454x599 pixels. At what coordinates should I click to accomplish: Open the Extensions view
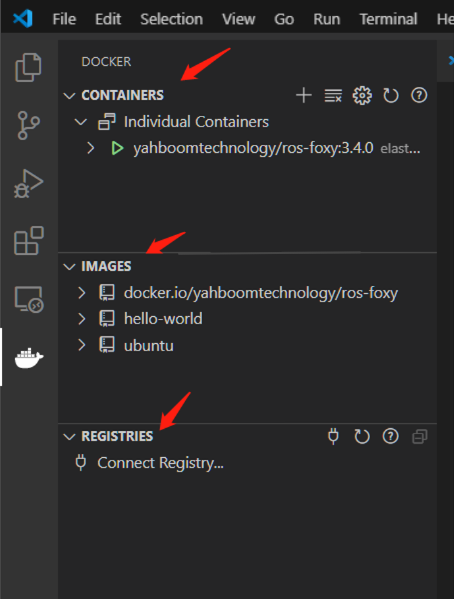29,241
